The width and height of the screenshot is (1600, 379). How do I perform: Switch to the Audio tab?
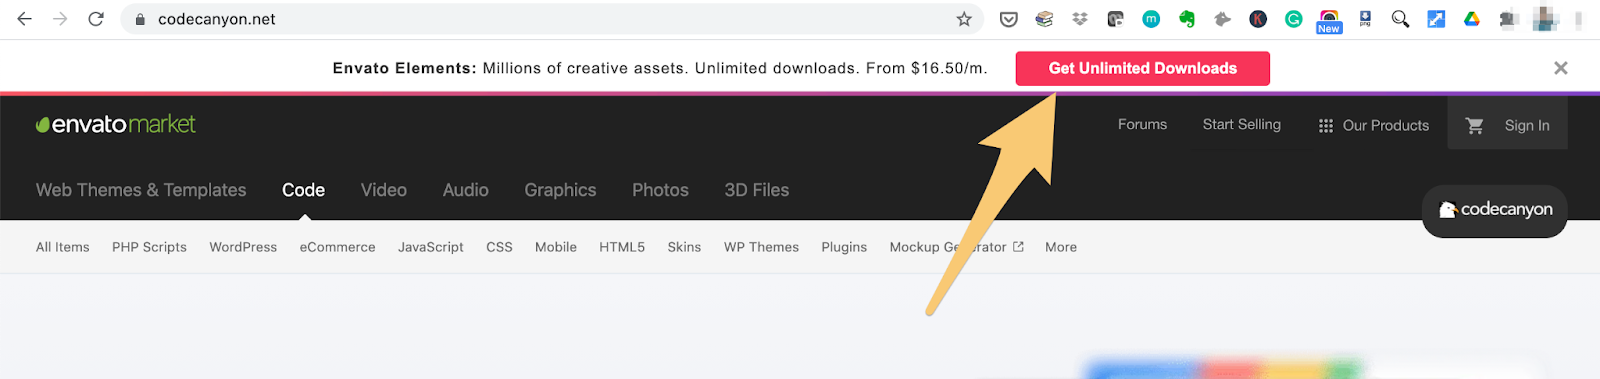466,190
